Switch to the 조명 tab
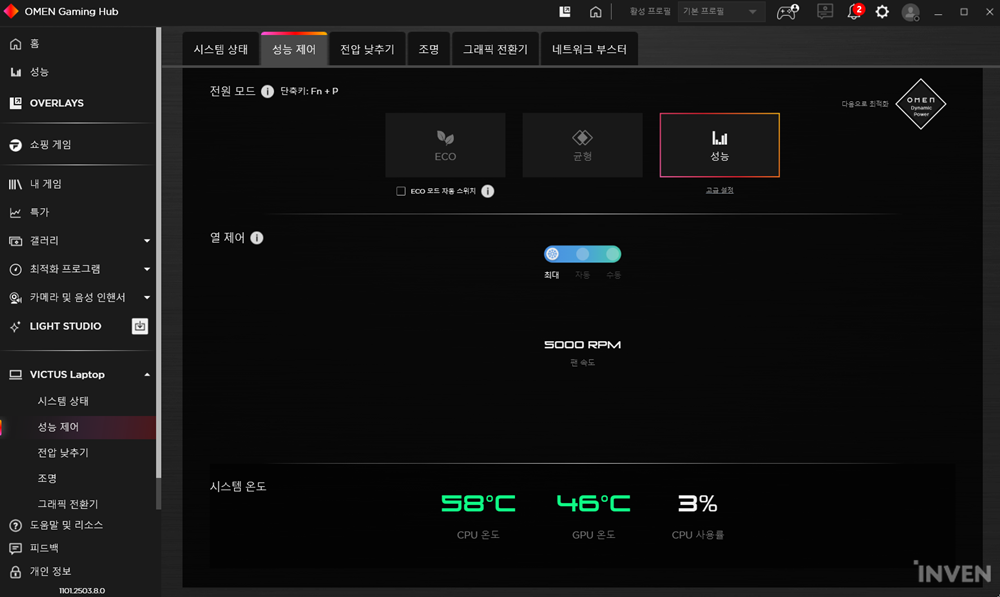Viewport: 1000px width, 597px height. click(x=429, y=49)
